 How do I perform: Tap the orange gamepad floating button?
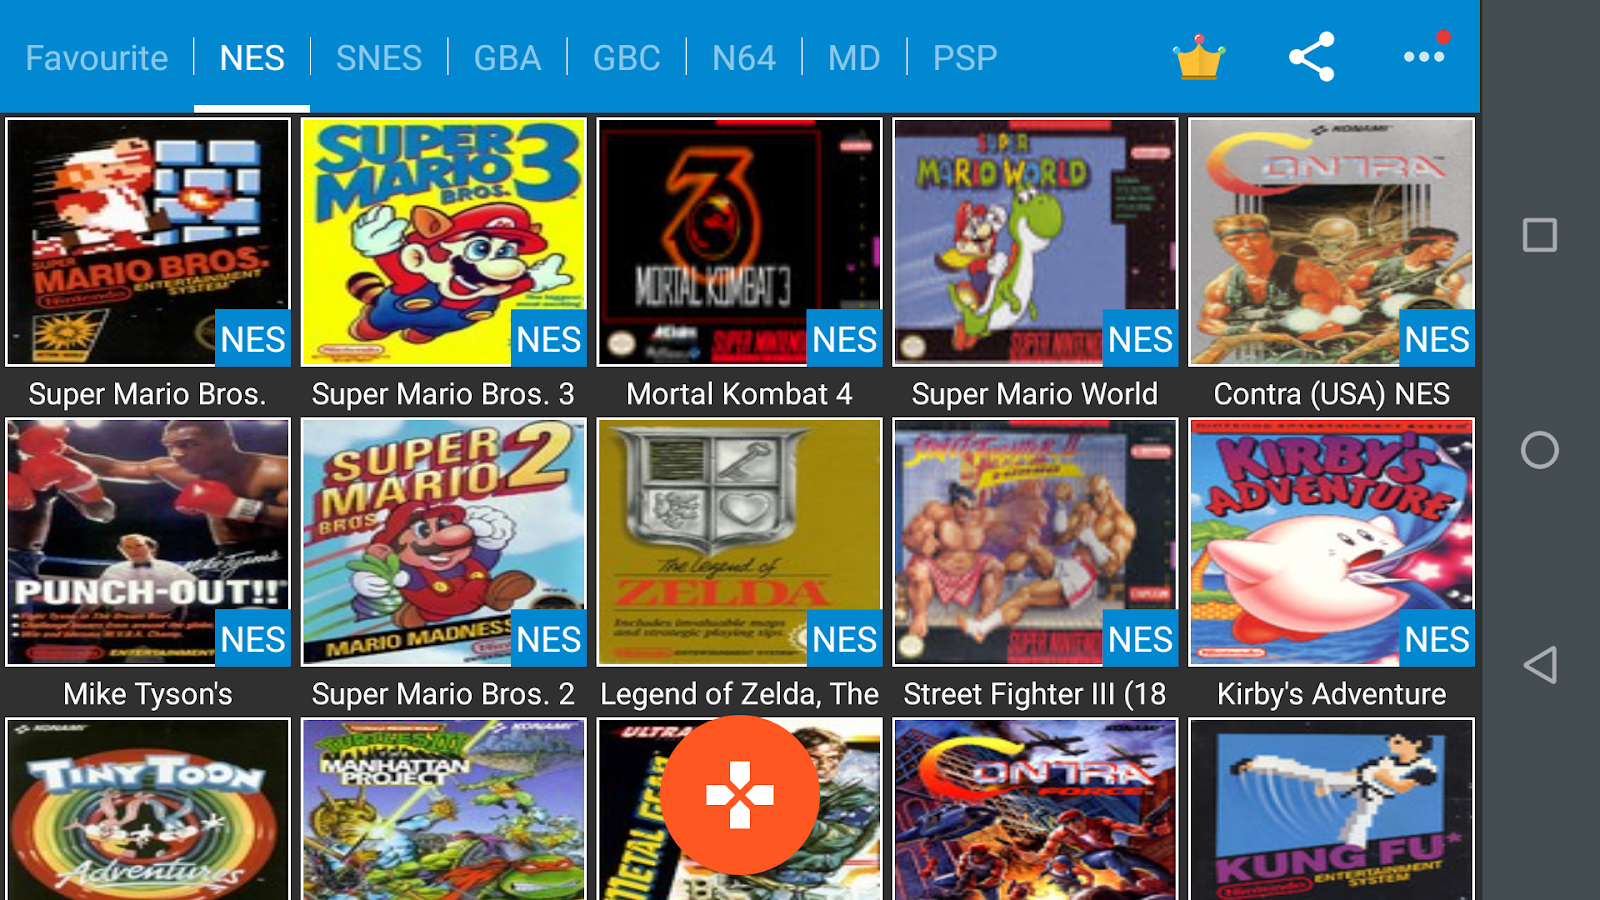click(x=740, y=795)
